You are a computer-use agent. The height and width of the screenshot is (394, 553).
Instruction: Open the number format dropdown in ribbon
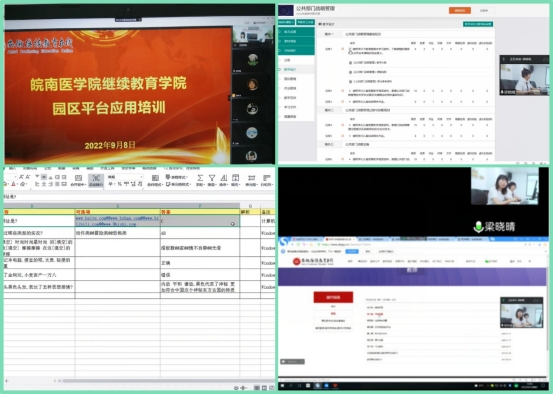tap(125, 177)
